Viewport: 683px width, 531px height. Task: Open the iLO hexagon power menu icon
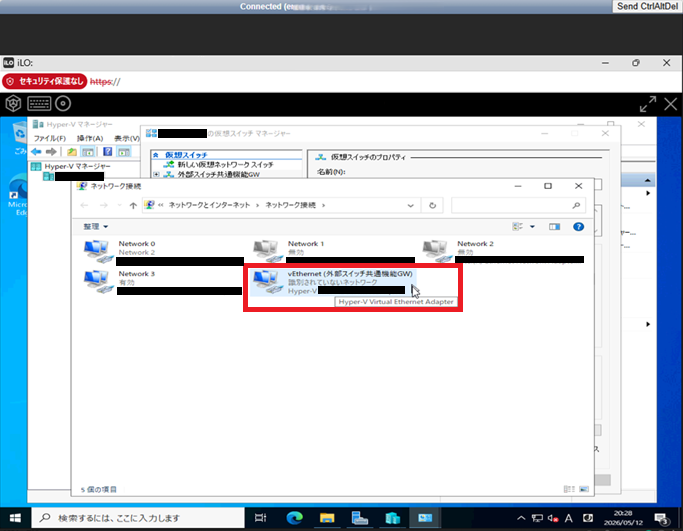[14, 104]
